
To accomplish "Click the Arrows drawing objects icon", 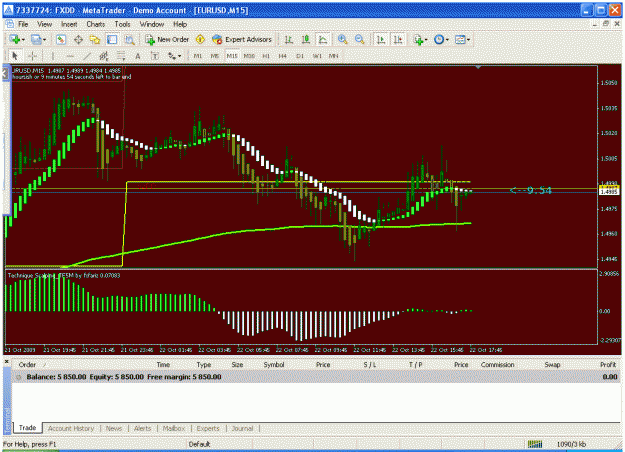I will (x=172, y=56).
